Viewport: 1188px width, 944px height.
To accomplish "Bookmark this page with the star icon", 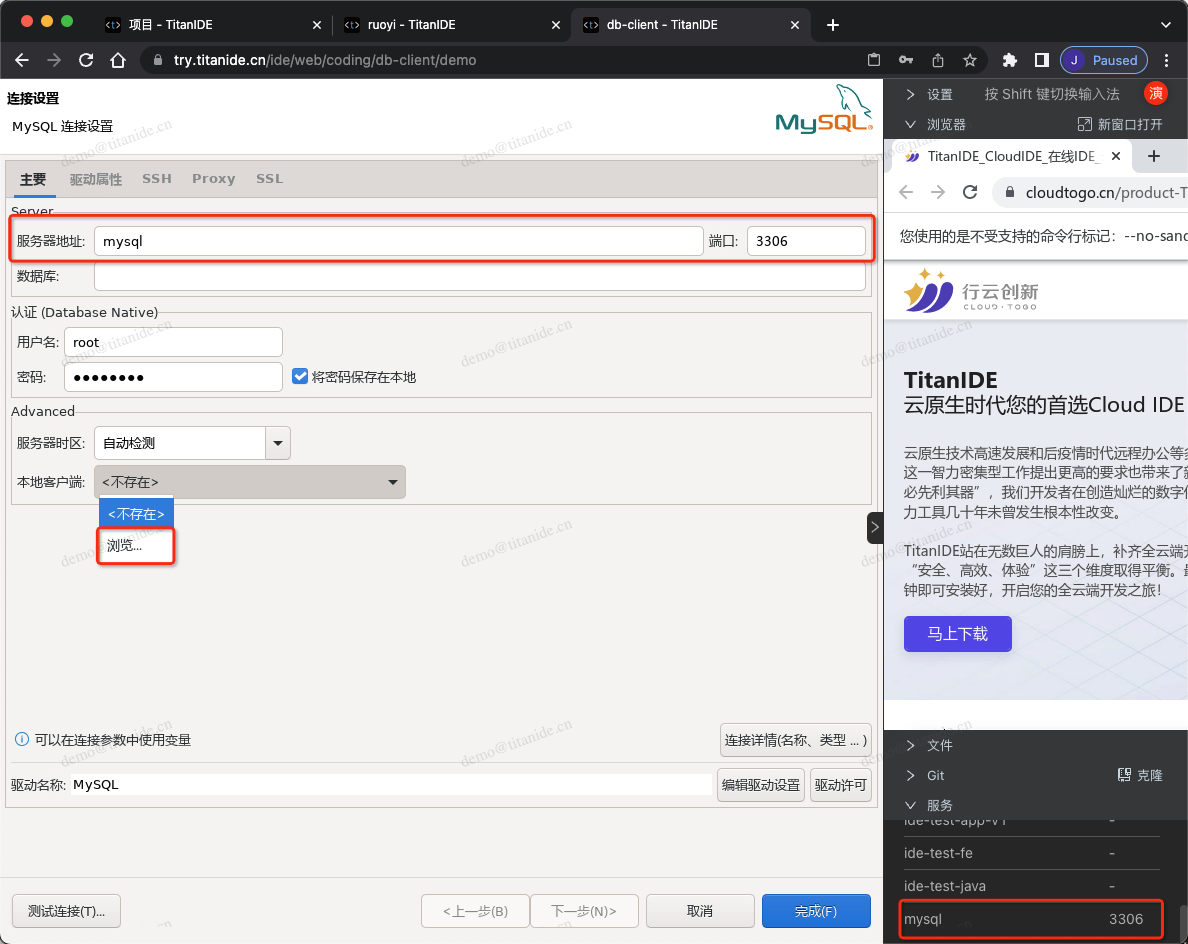I will 969,60.
